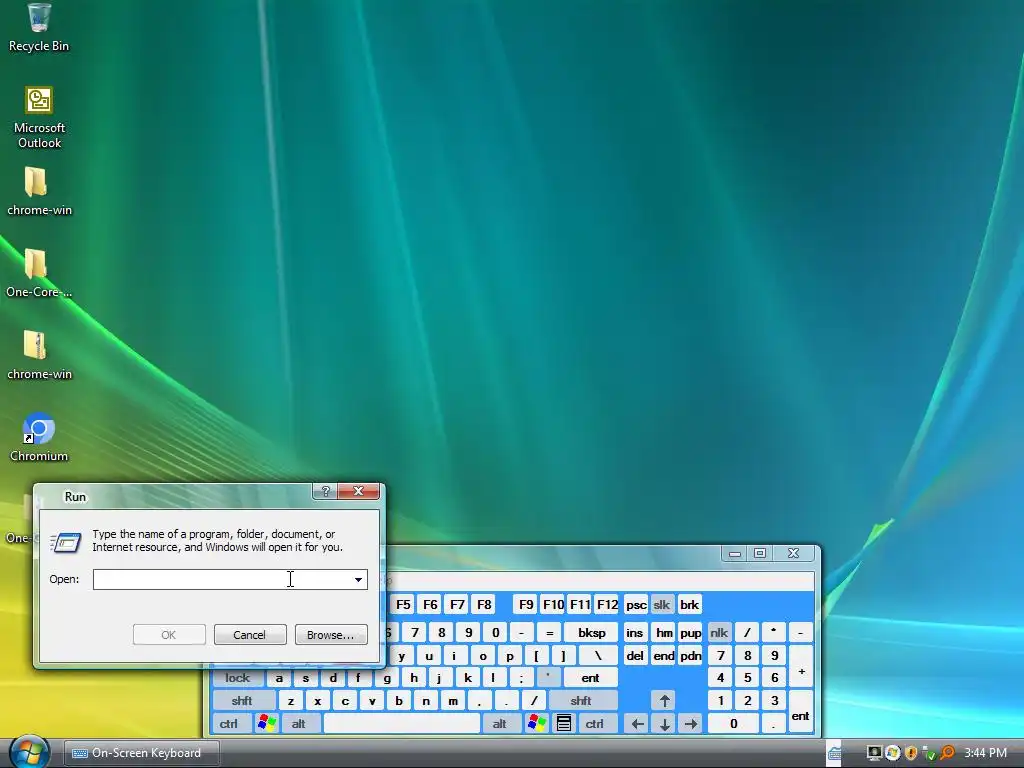The image size is (1024, 768).
Task: Click the left arrow key on On-Screen Keyboard
Action: point(638,724)
